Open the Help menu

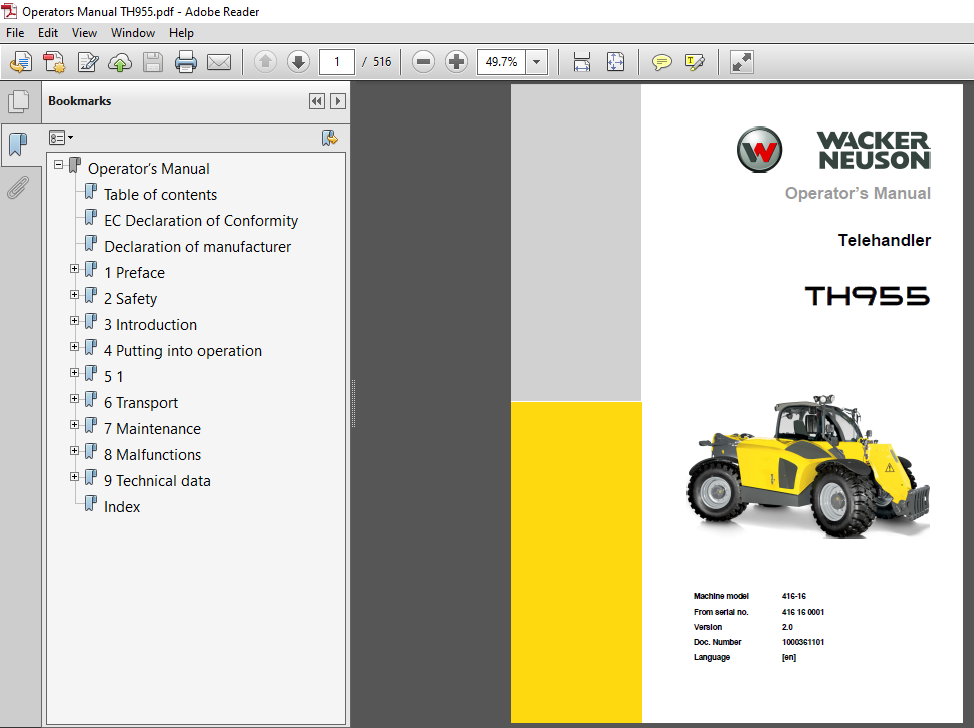tap(181, 33)
